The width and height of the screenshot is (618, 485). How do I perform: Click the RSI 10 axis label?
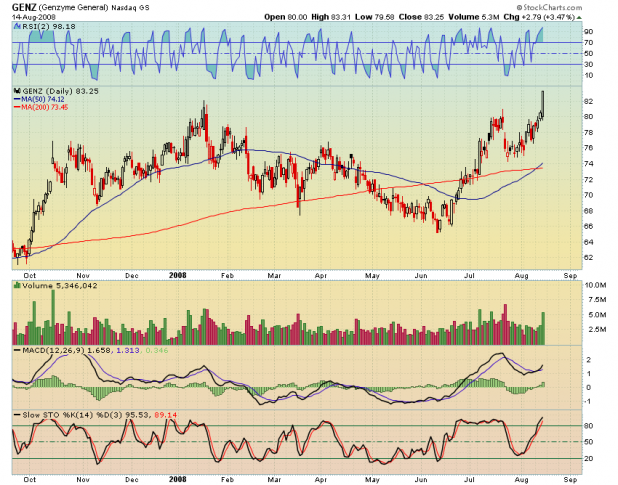590,75
